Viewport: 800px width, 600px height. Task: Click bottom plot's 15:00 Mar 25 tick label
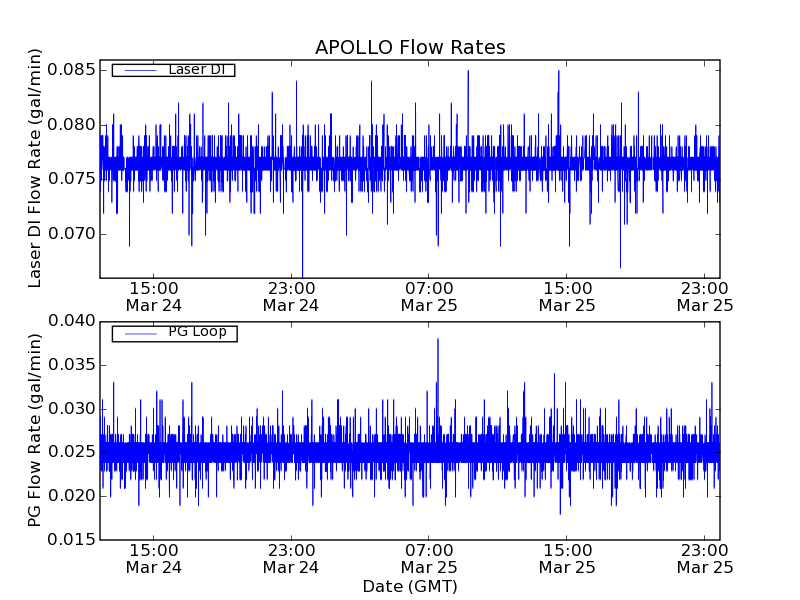click(567, 559)
